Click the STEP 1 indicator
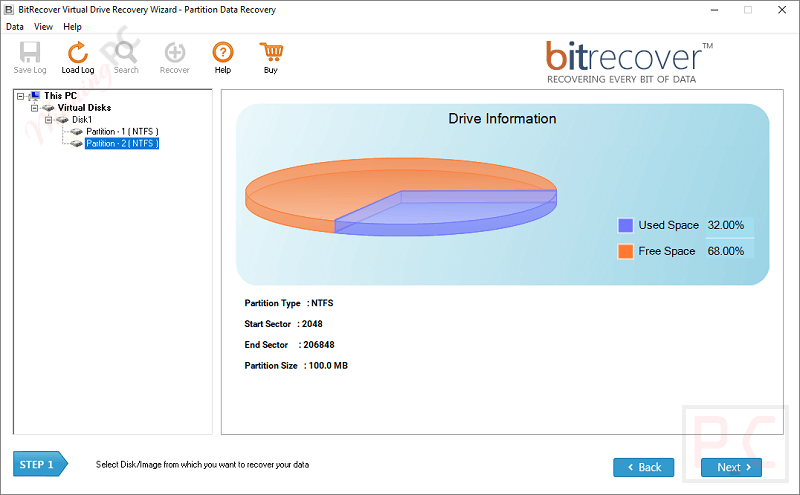Screen dimensions: 800x495 click(40, 464)
